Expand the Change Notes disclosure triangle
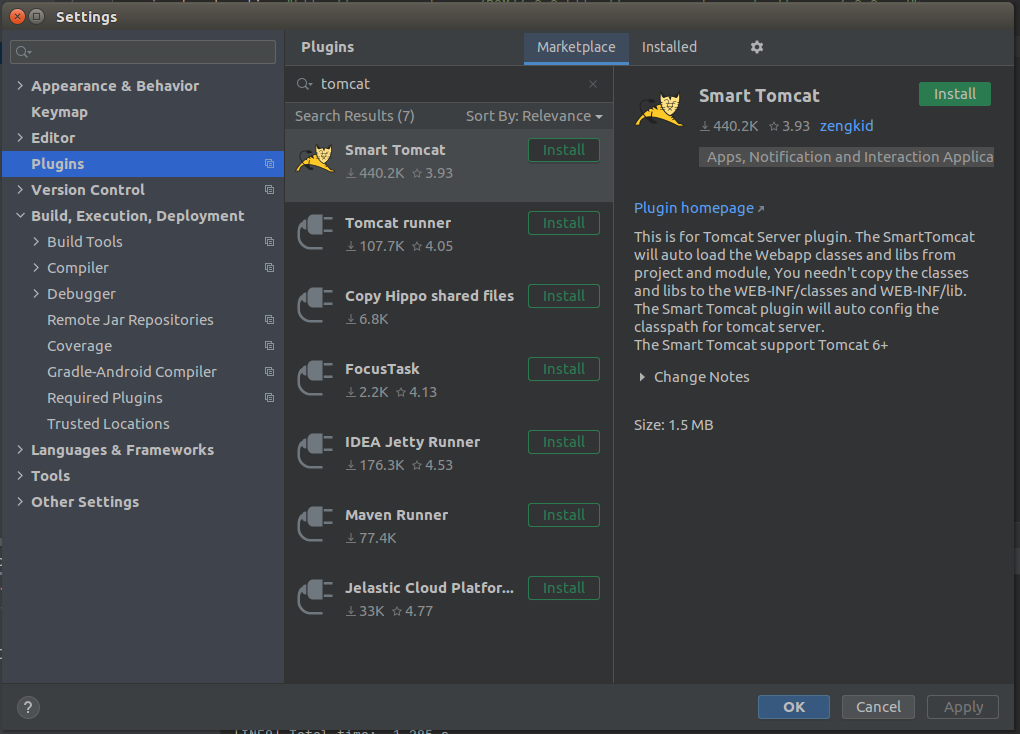1020x734 pixels. click(642, 377)
